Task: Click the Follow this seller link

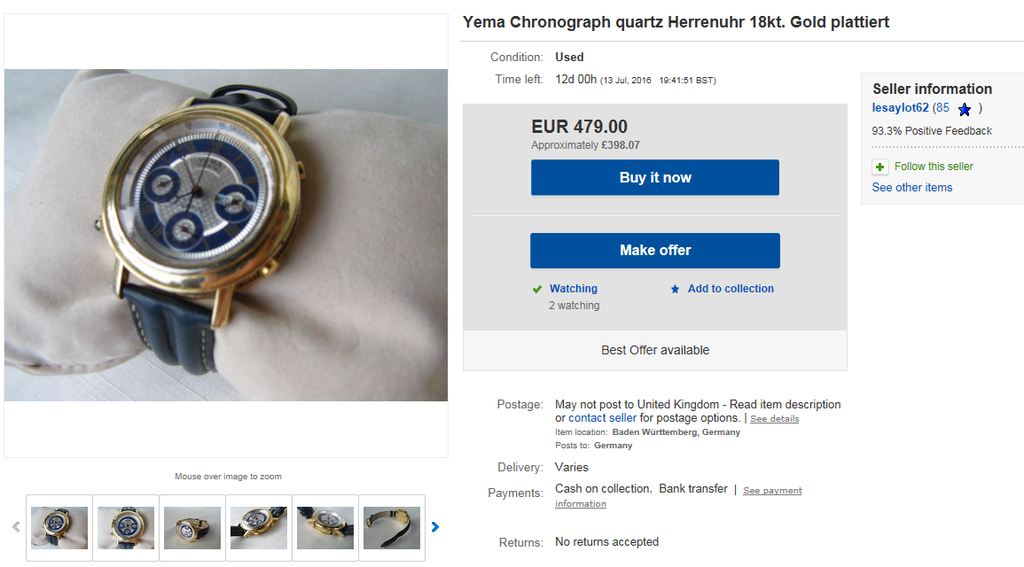Action: pyautogui.click(x=933, y=167)
